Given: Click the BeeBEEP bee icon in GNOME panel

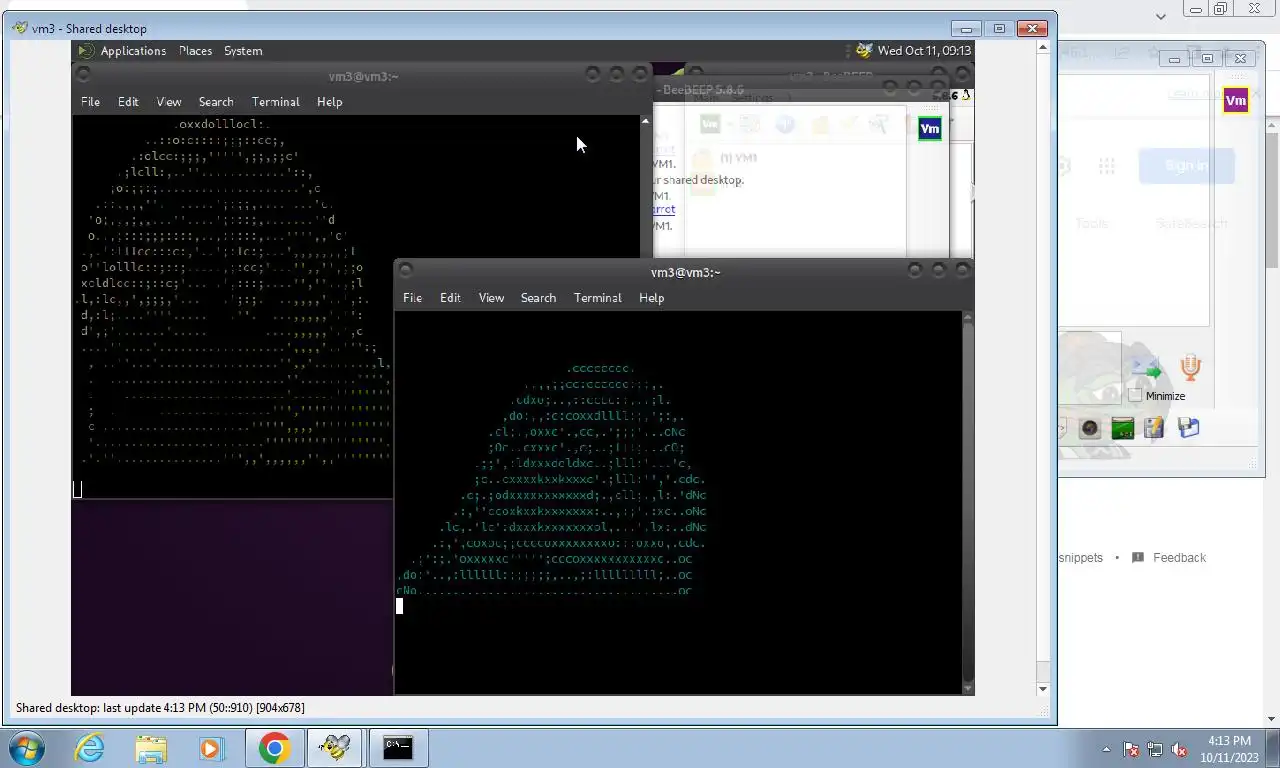Looking at the screenshot, I should (864, 50).
